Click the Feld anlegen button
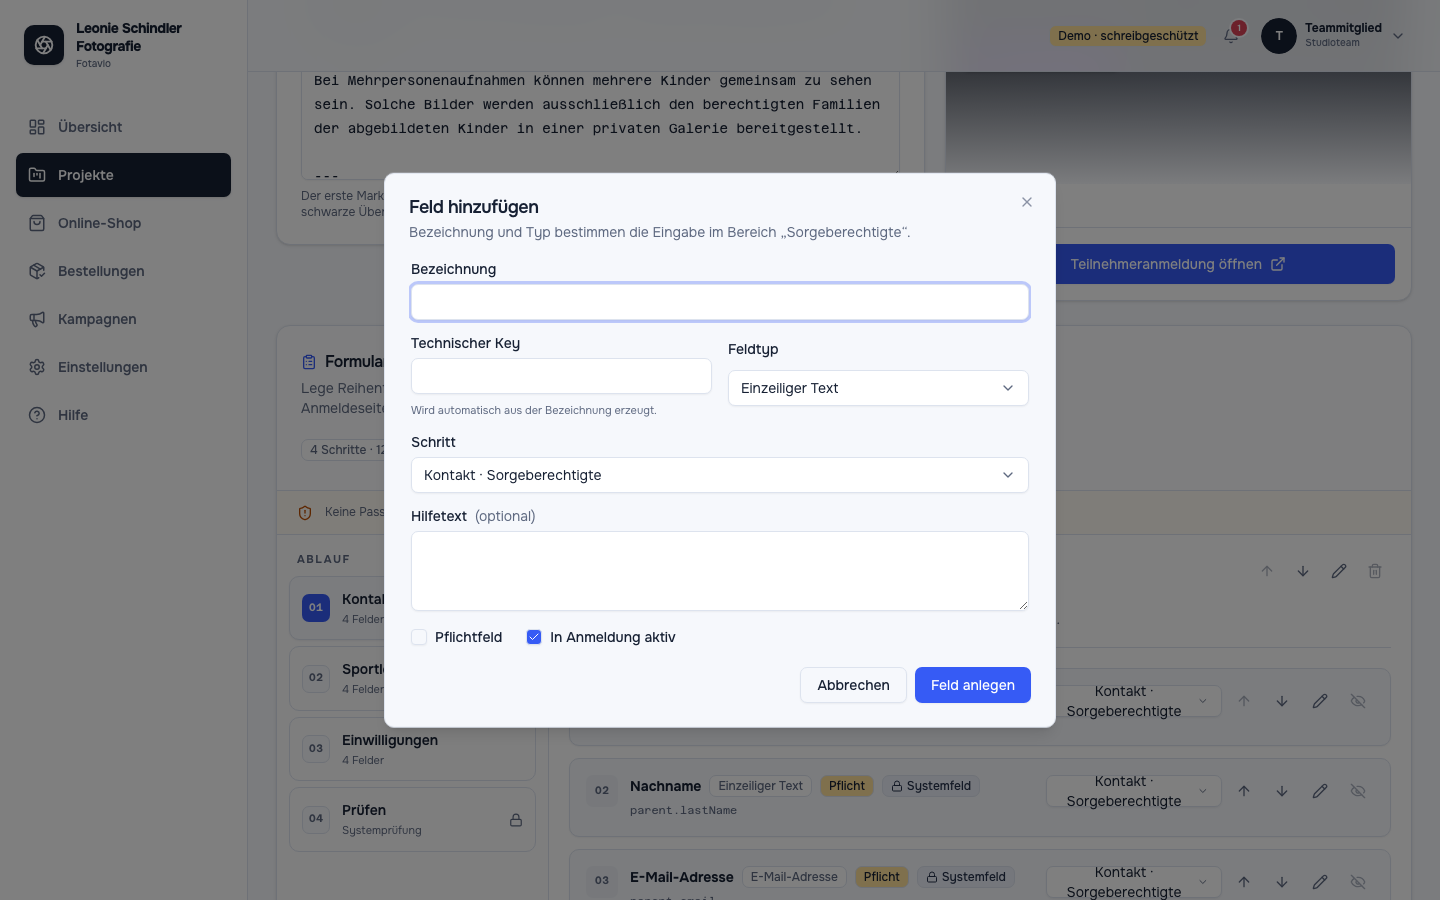 (973, 685)
